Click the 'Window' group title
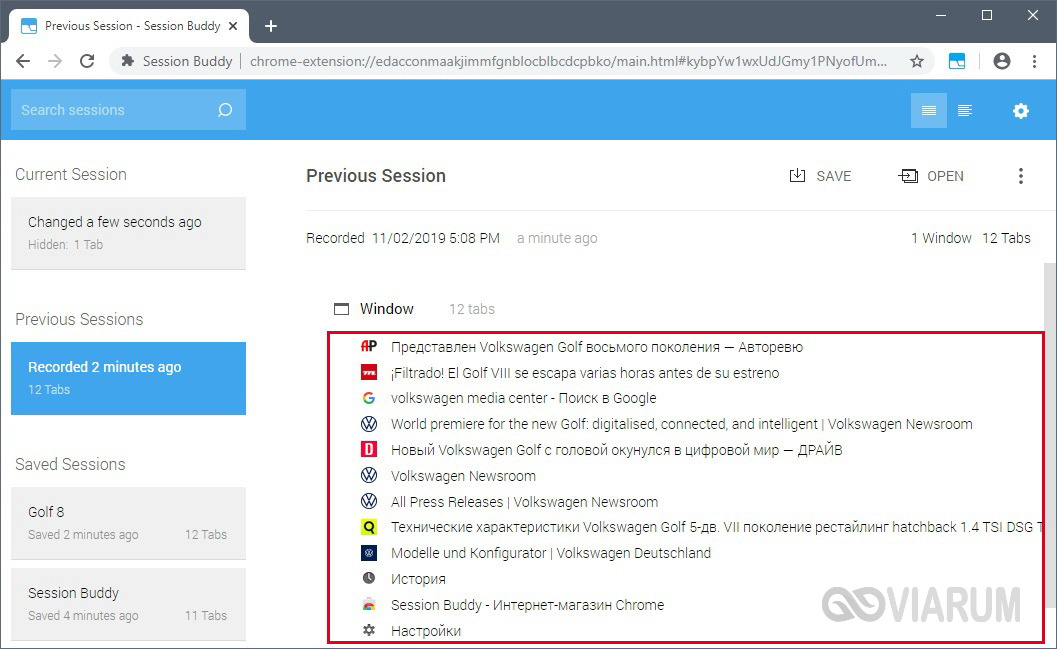This screenshot has height=649, width=1057. coord(386,309)
